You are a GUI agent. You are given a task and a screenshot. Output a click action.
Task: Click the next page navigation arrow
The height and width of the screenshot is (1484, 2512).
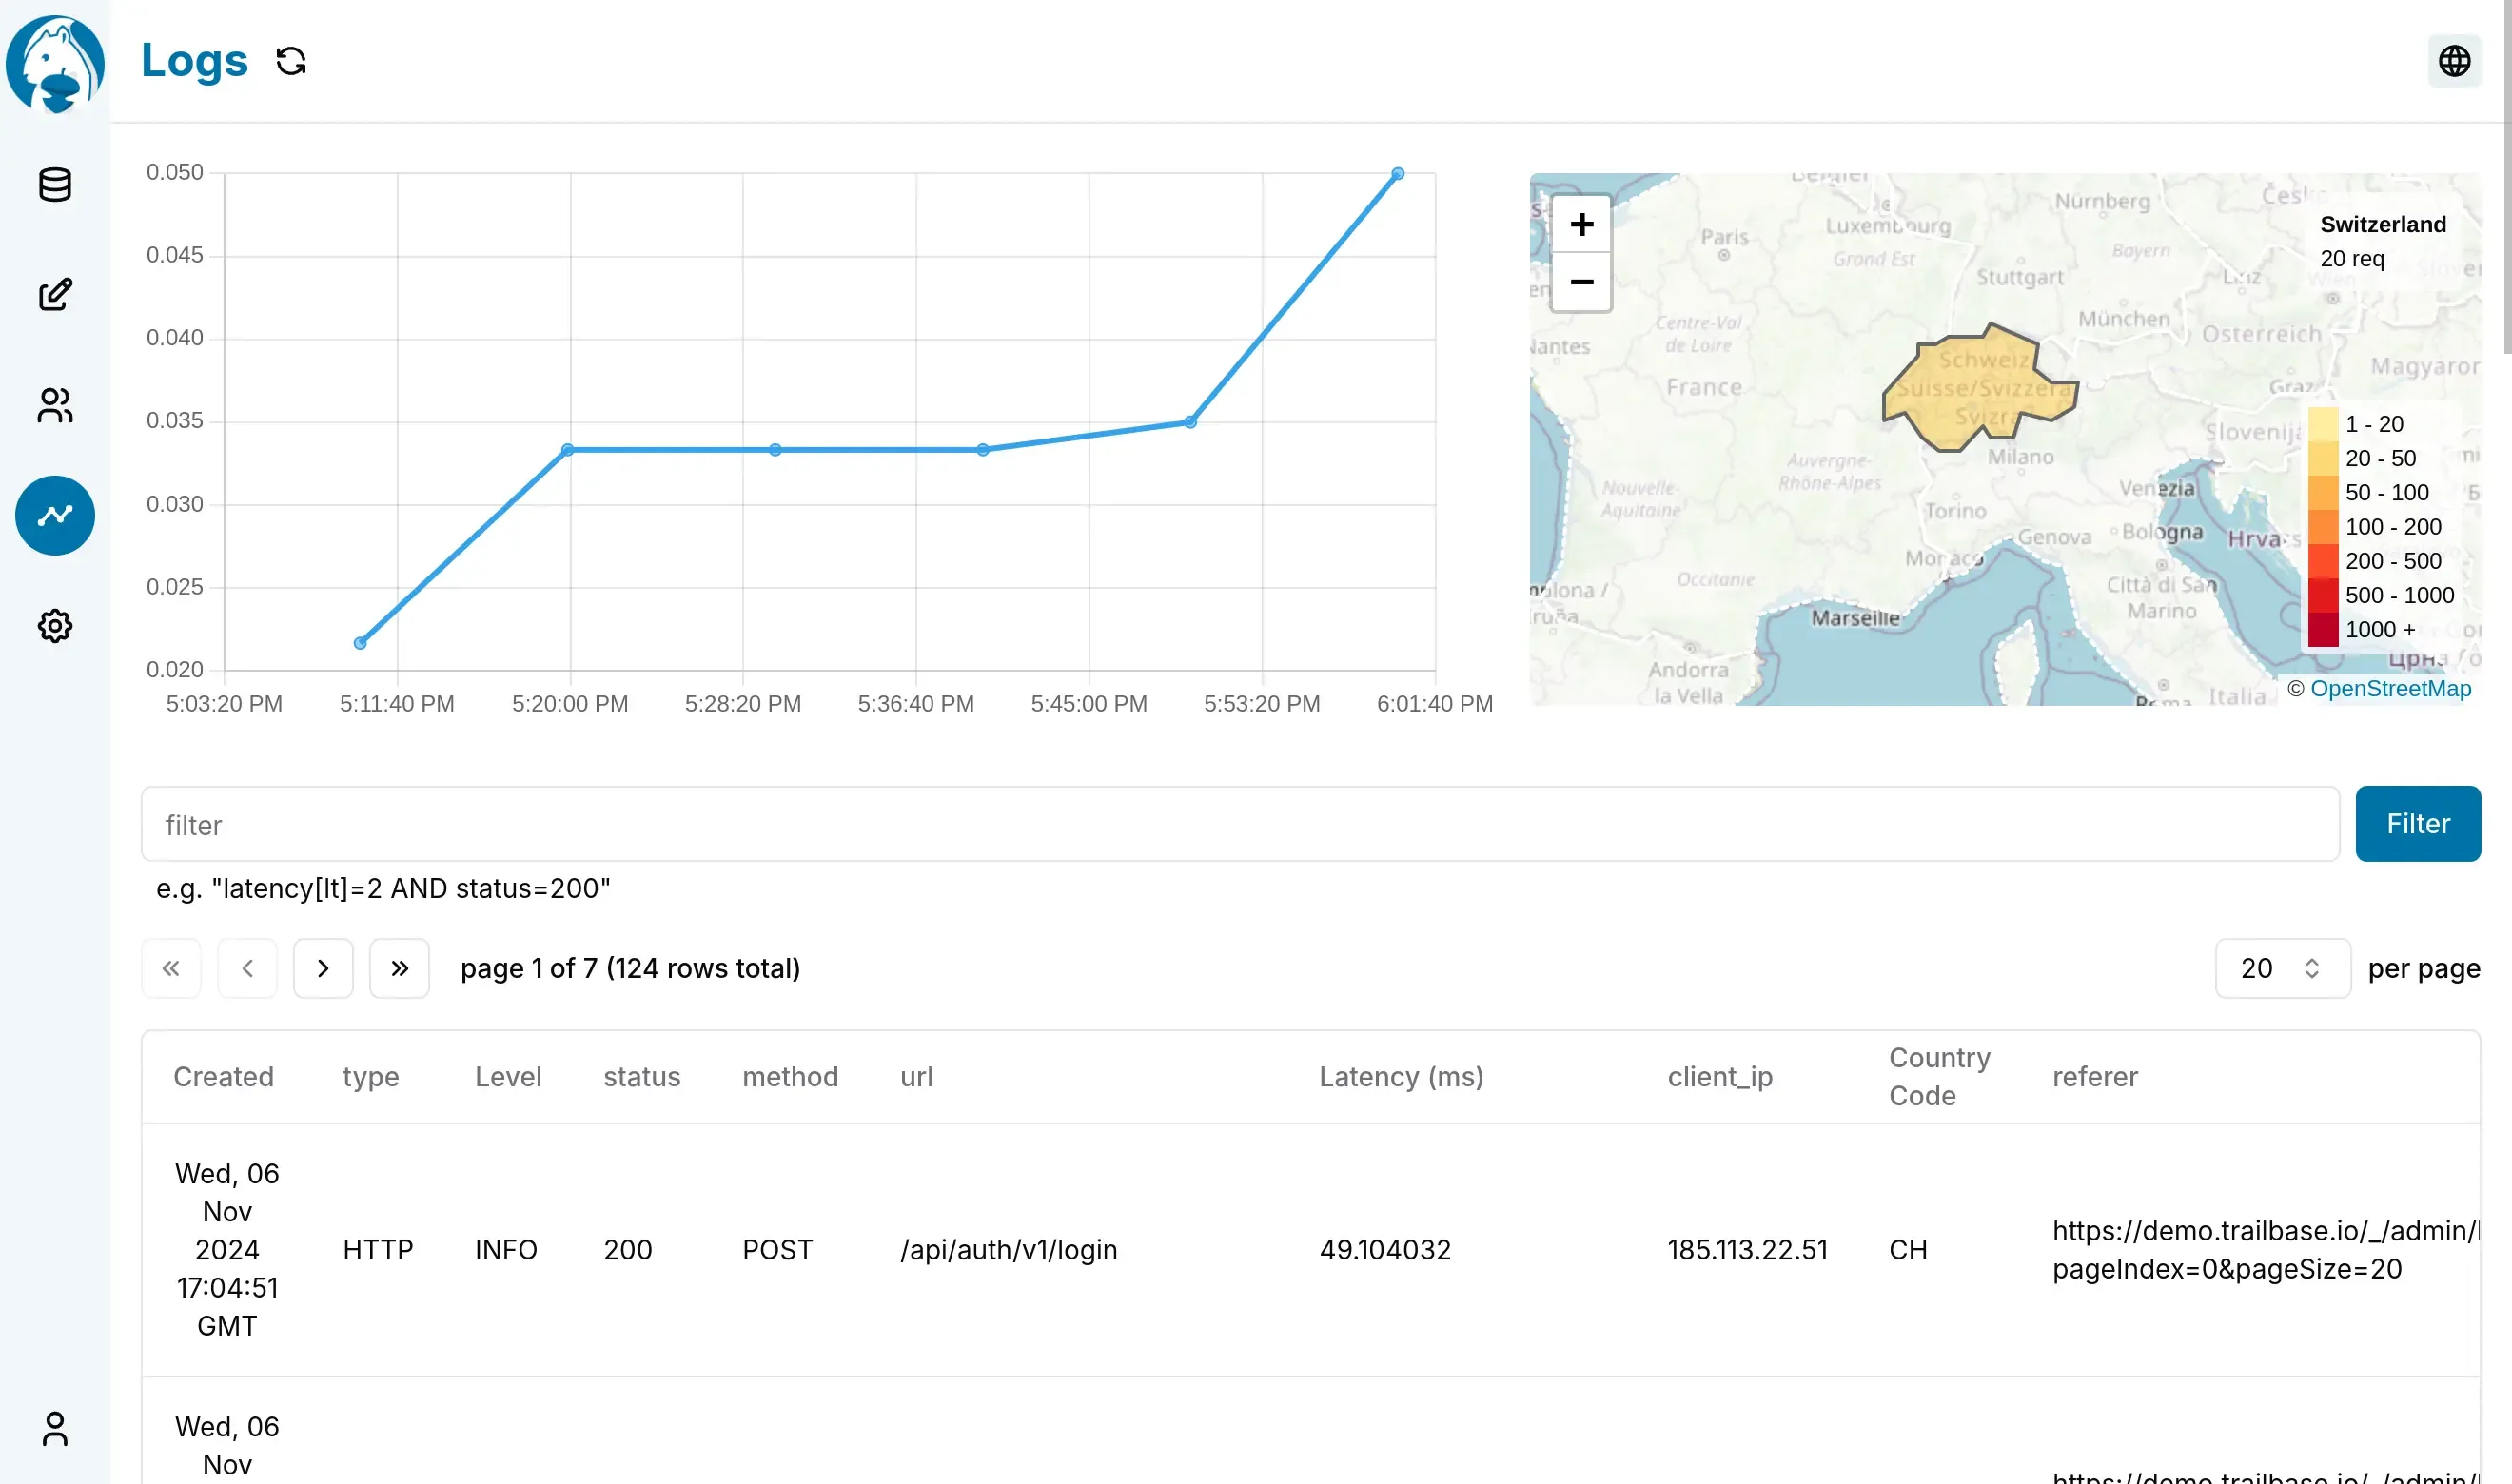[324, 967]
